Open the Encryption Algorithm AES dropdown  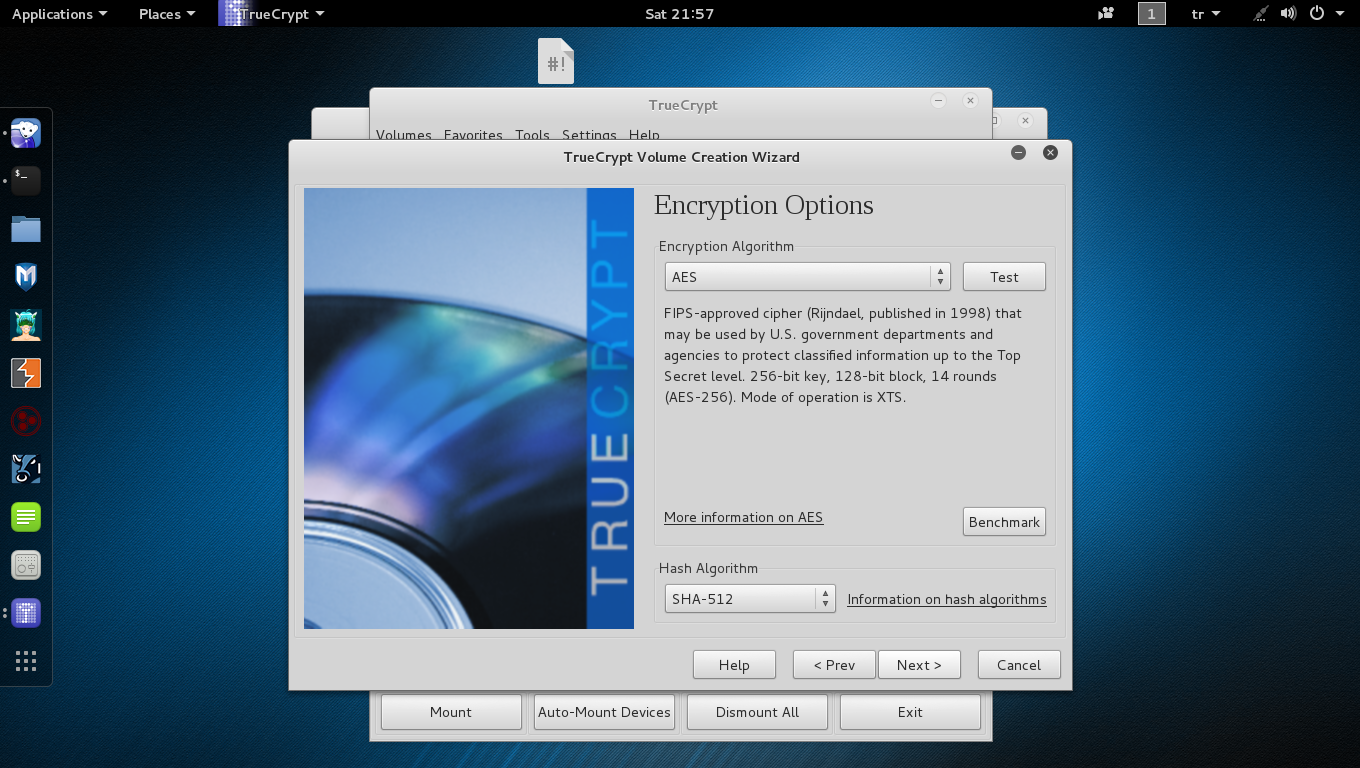pyautogui.click(x=807, y=277)
